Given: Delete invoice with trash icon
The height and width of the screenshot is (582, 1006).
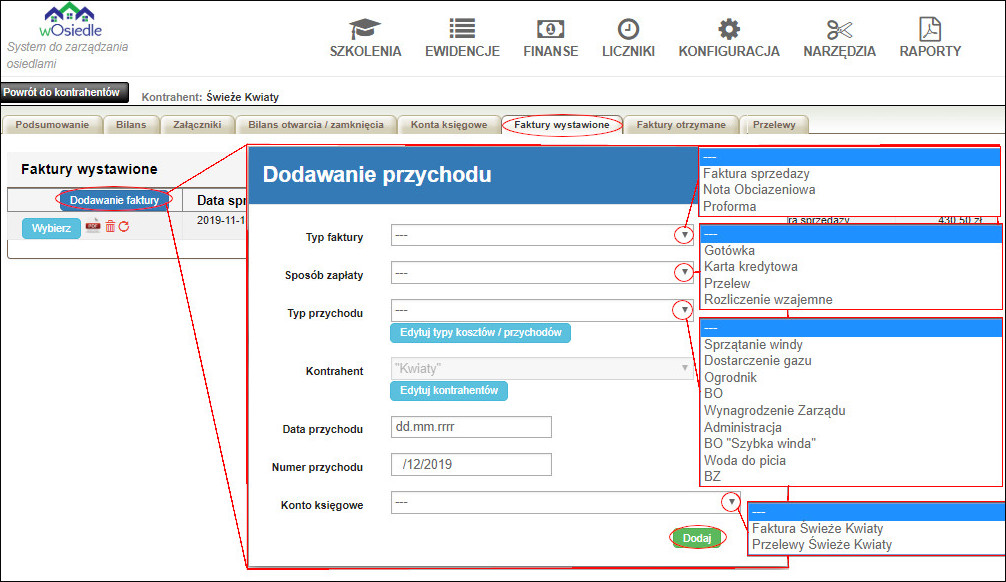Looking at the screenshot, I should (110, 226).
